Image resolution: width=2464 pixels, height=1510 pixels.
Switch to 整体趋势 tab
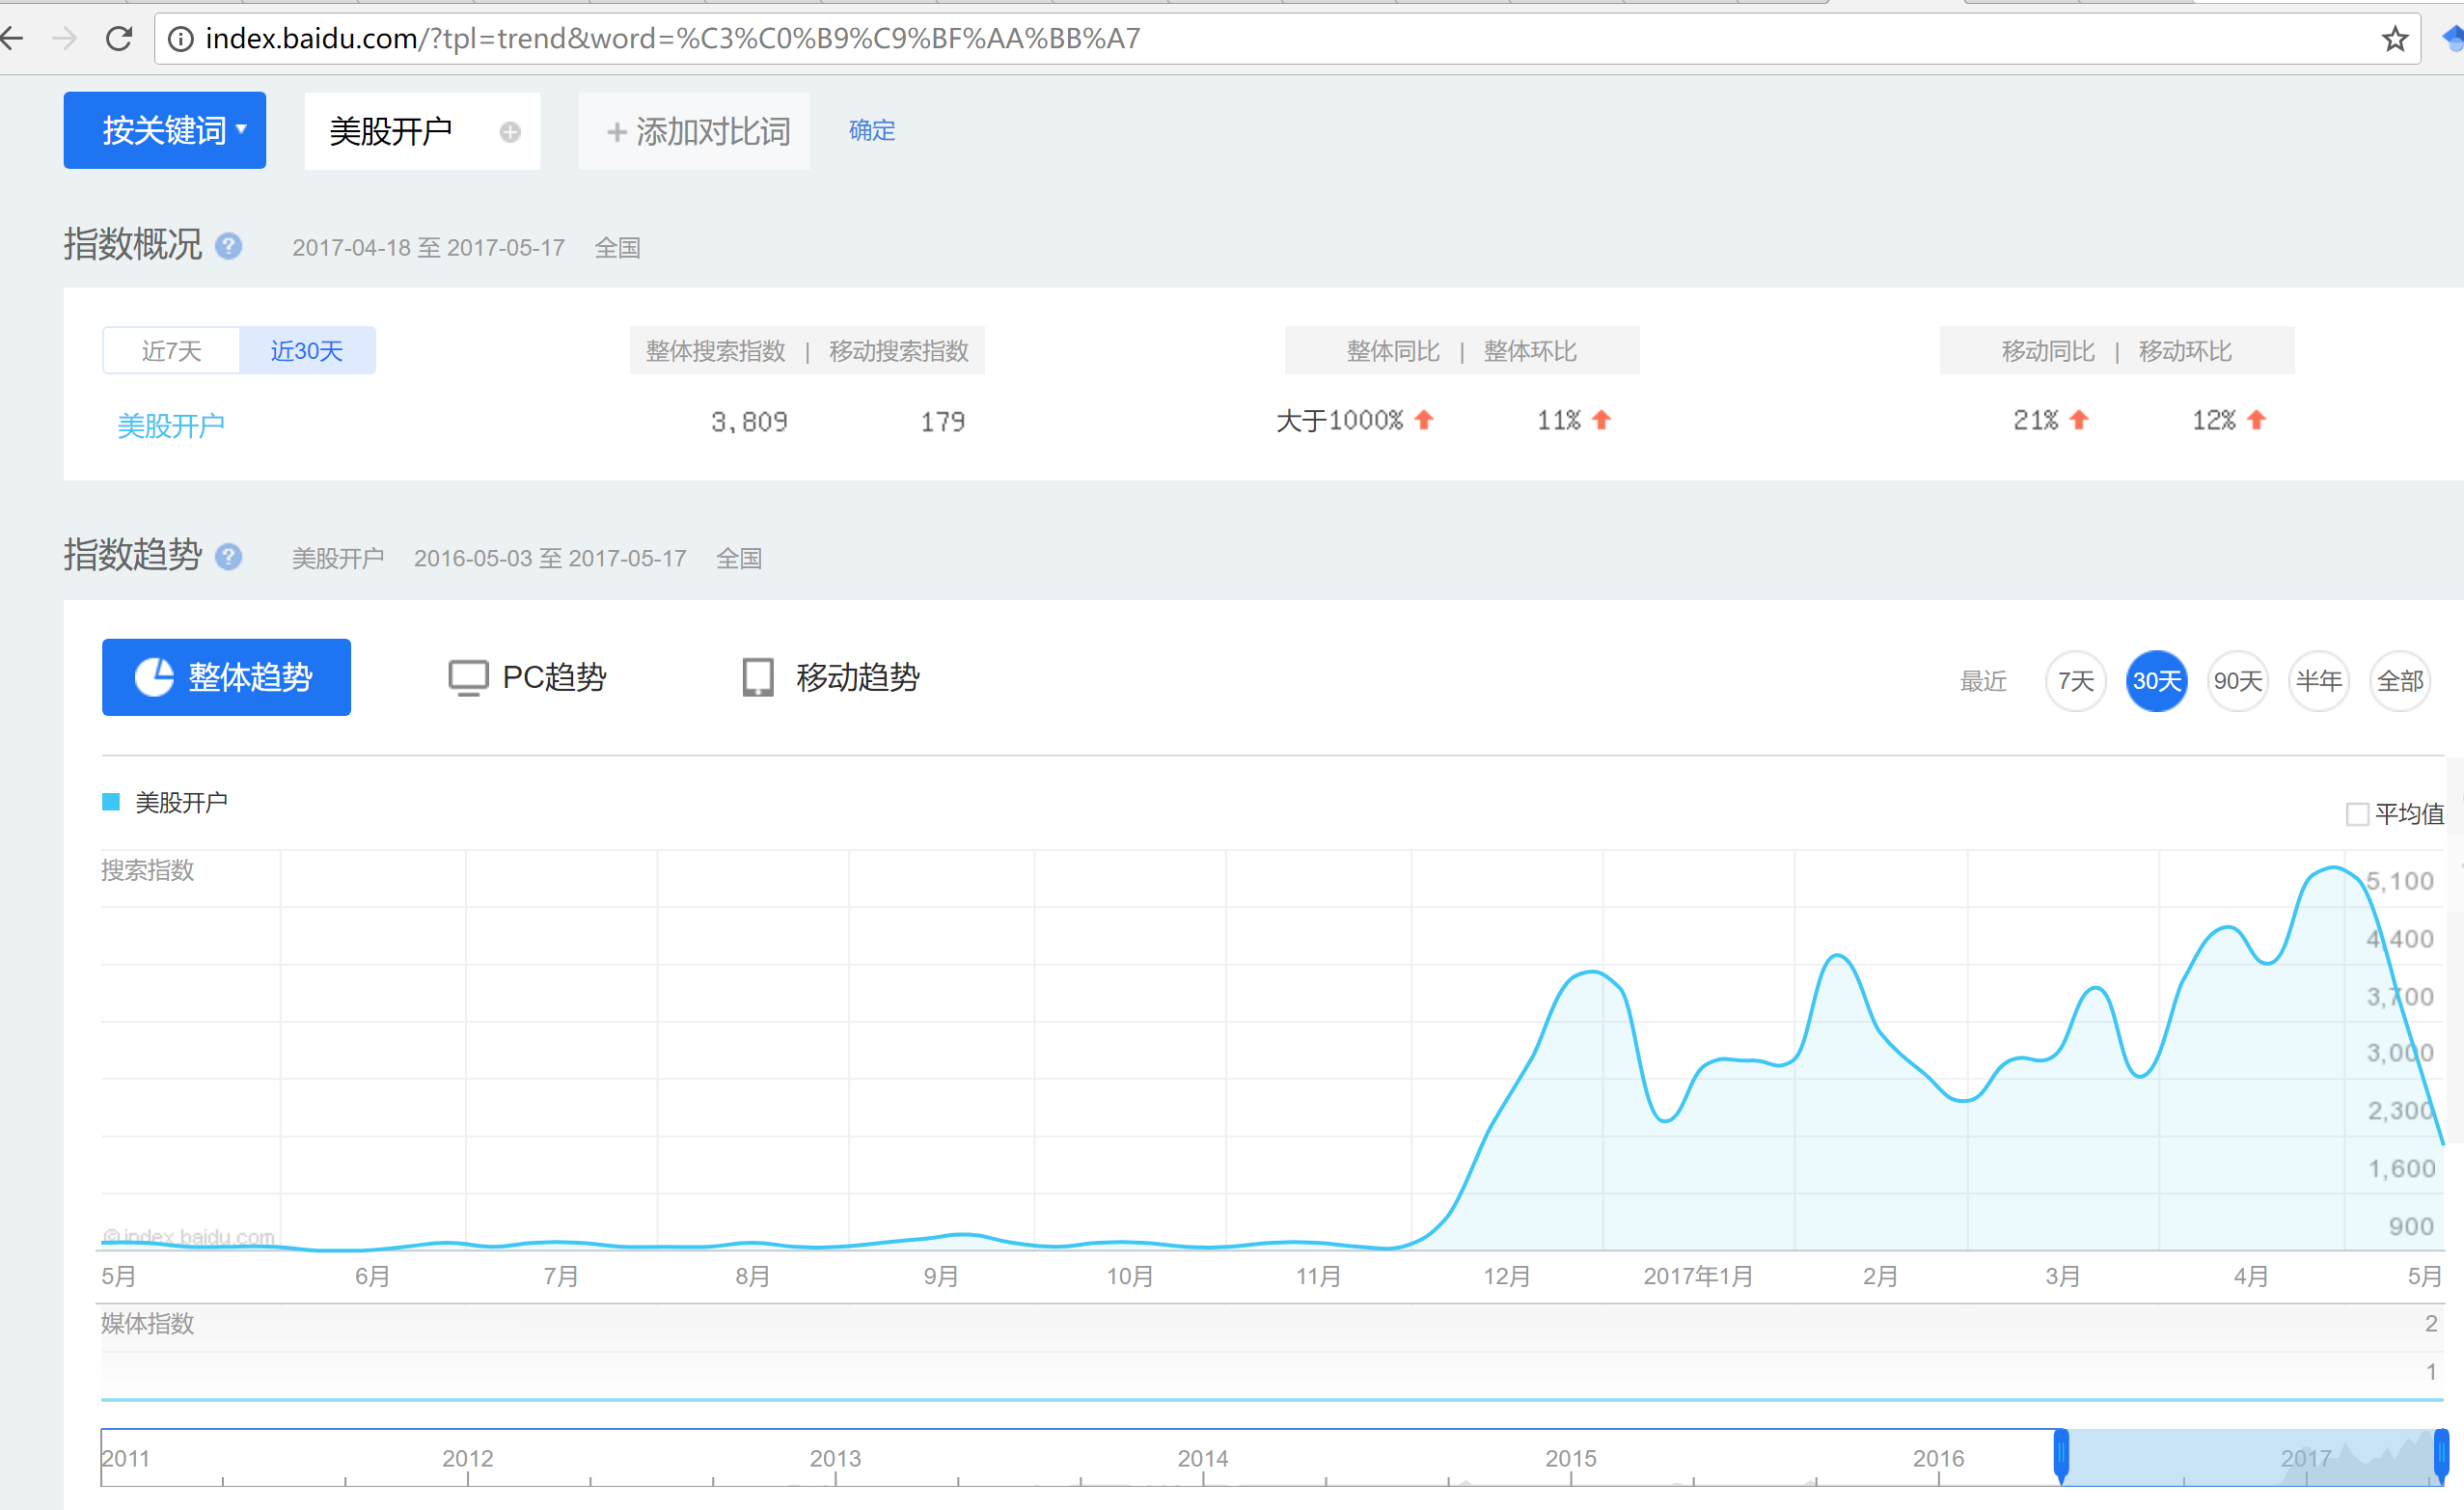tap(226, 677)
